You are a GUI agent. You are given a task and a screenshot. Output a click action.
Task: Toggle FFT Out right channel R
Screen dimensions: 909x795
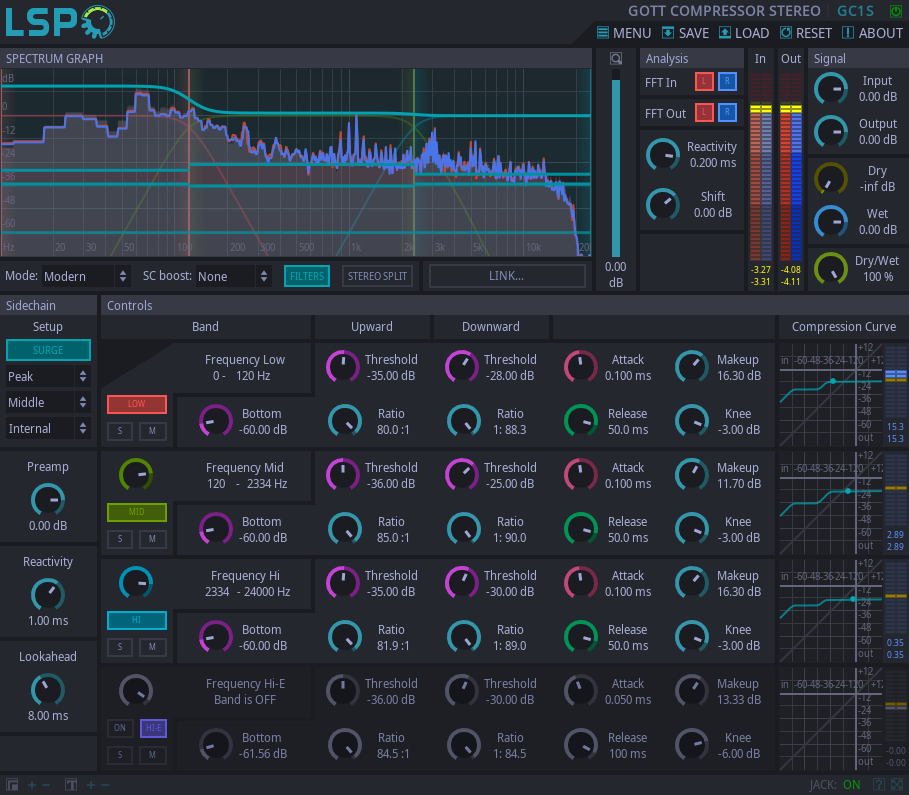point(727,112)
